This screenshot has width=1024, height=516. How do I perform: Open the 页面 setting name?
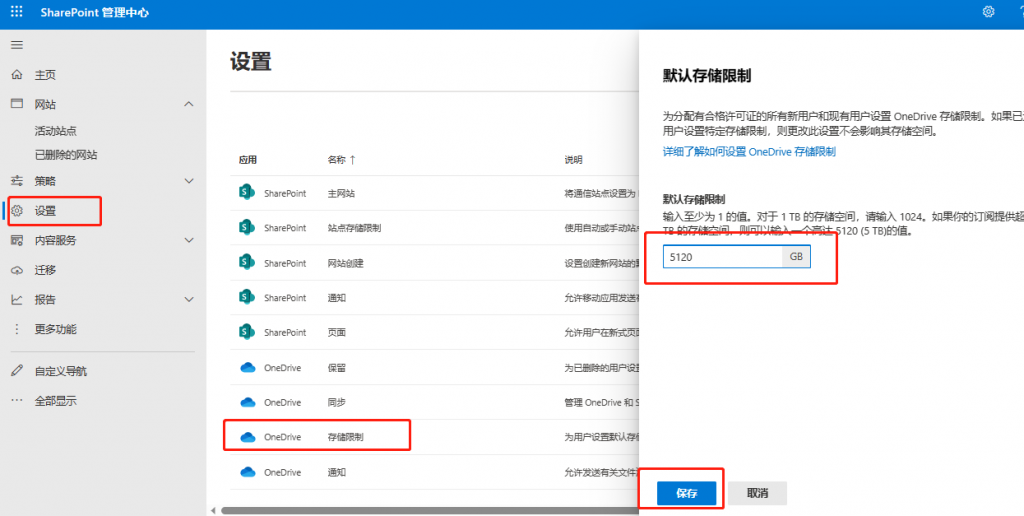[x=336, y=332]
